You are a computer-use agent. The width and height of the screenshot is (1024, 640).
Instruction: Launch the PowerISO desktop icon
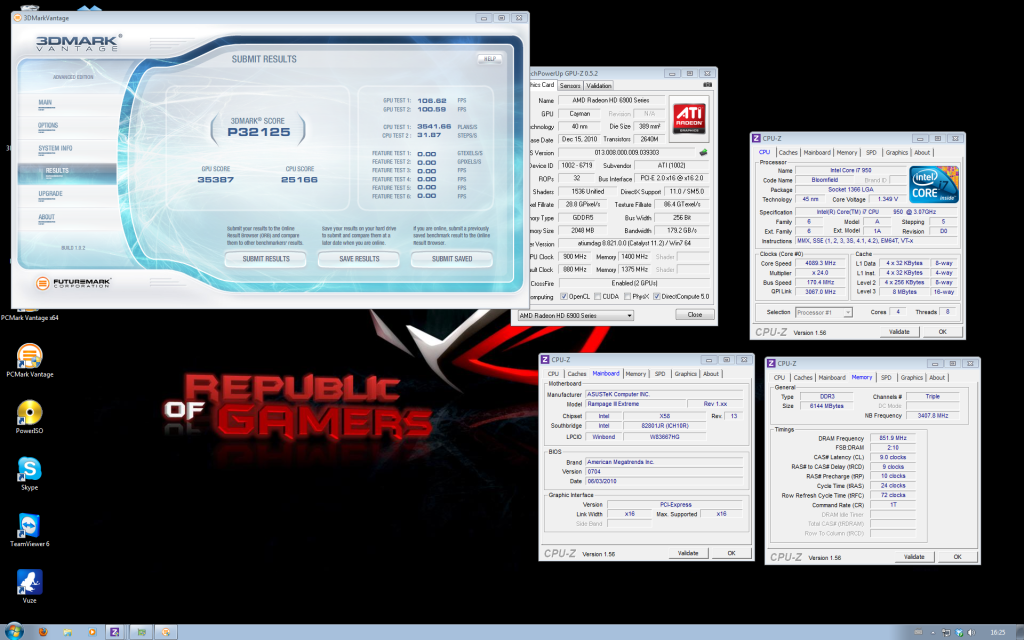pyautogui.click(x=29, y=416)
